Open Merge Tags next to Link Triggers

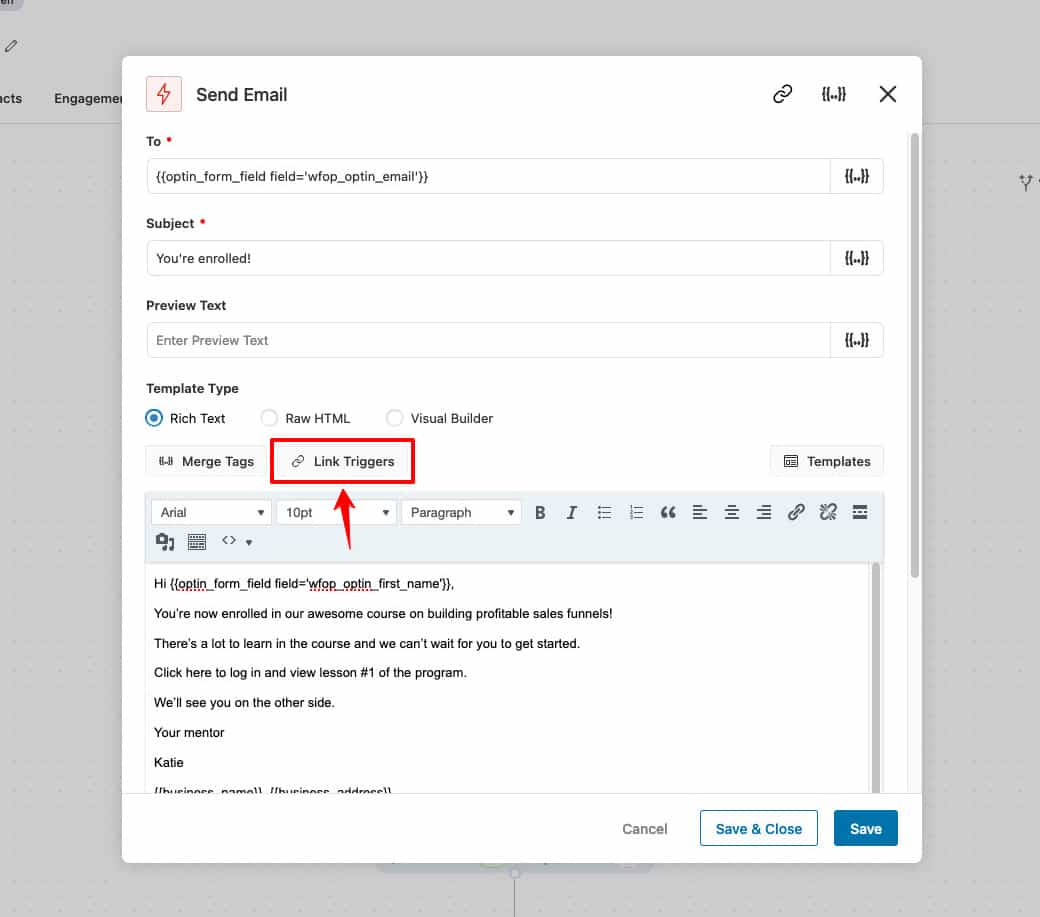(204, 461)
